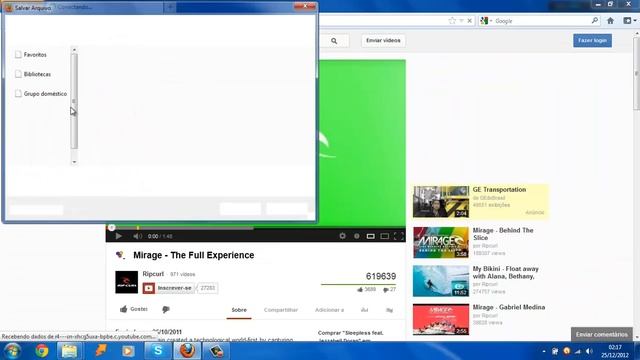
Task: Click the dislike thumbs-down icon
Action: coord(166,309)
